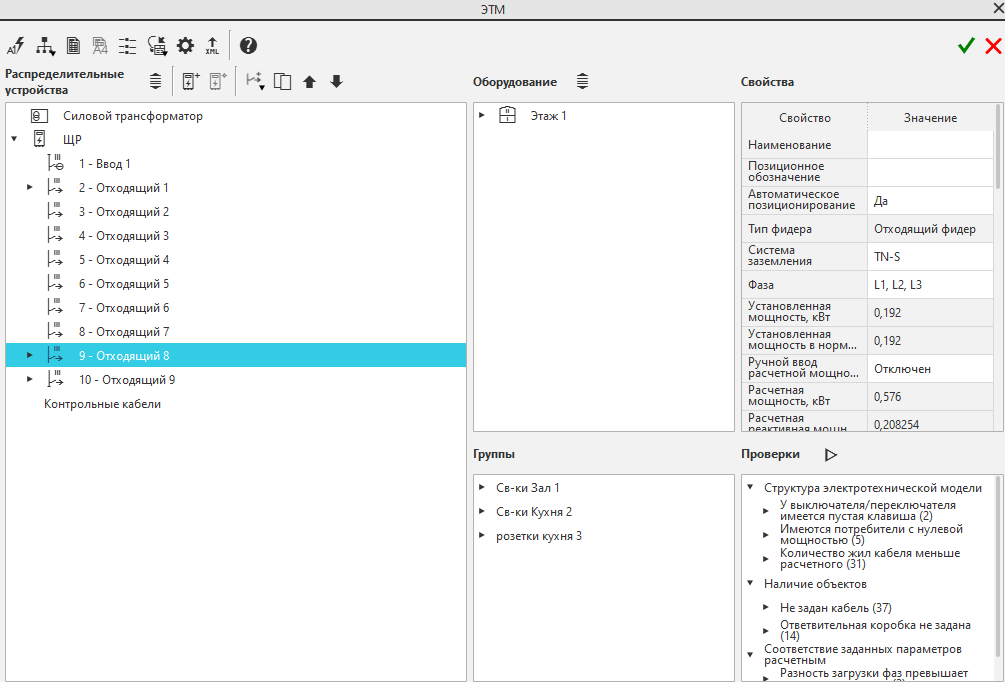
Task: Confirm changes with the green checkmark
Action: [966, 45]
